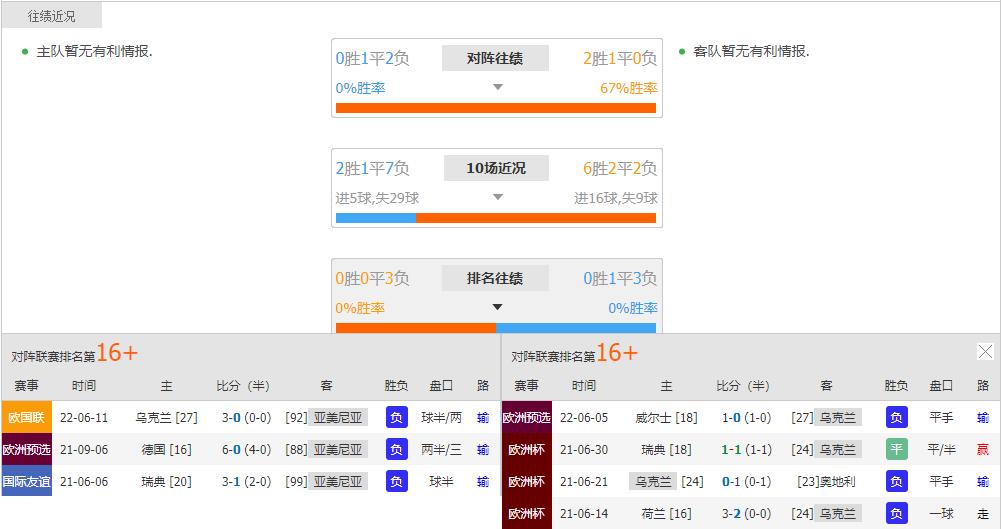Click 负 badge in 荷兰 3-2 row
This screenshot has height=529, width=1001.
coord(896,513)
